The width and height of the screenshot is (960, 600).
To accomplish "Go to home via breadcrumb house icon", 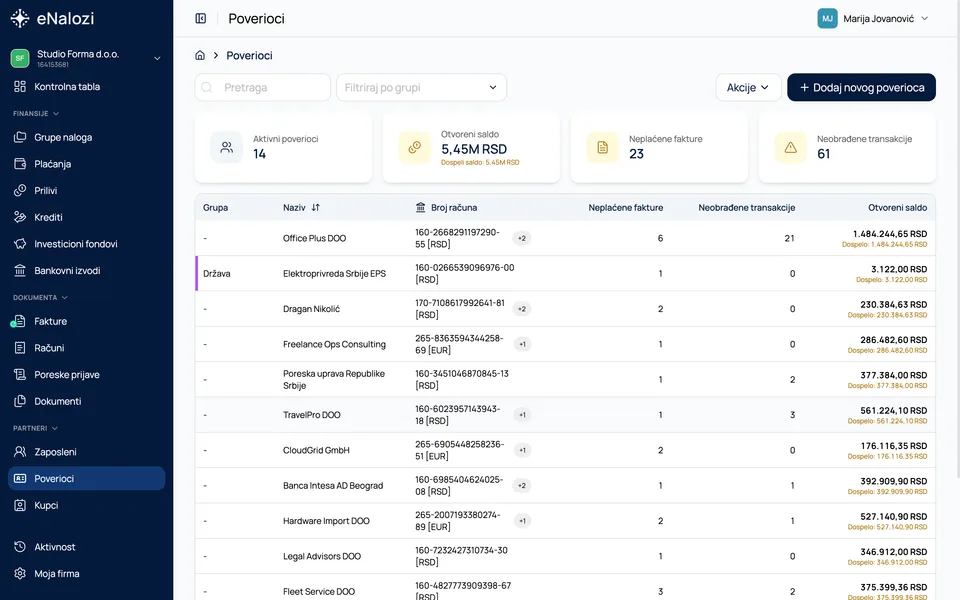I will [200, 55].
